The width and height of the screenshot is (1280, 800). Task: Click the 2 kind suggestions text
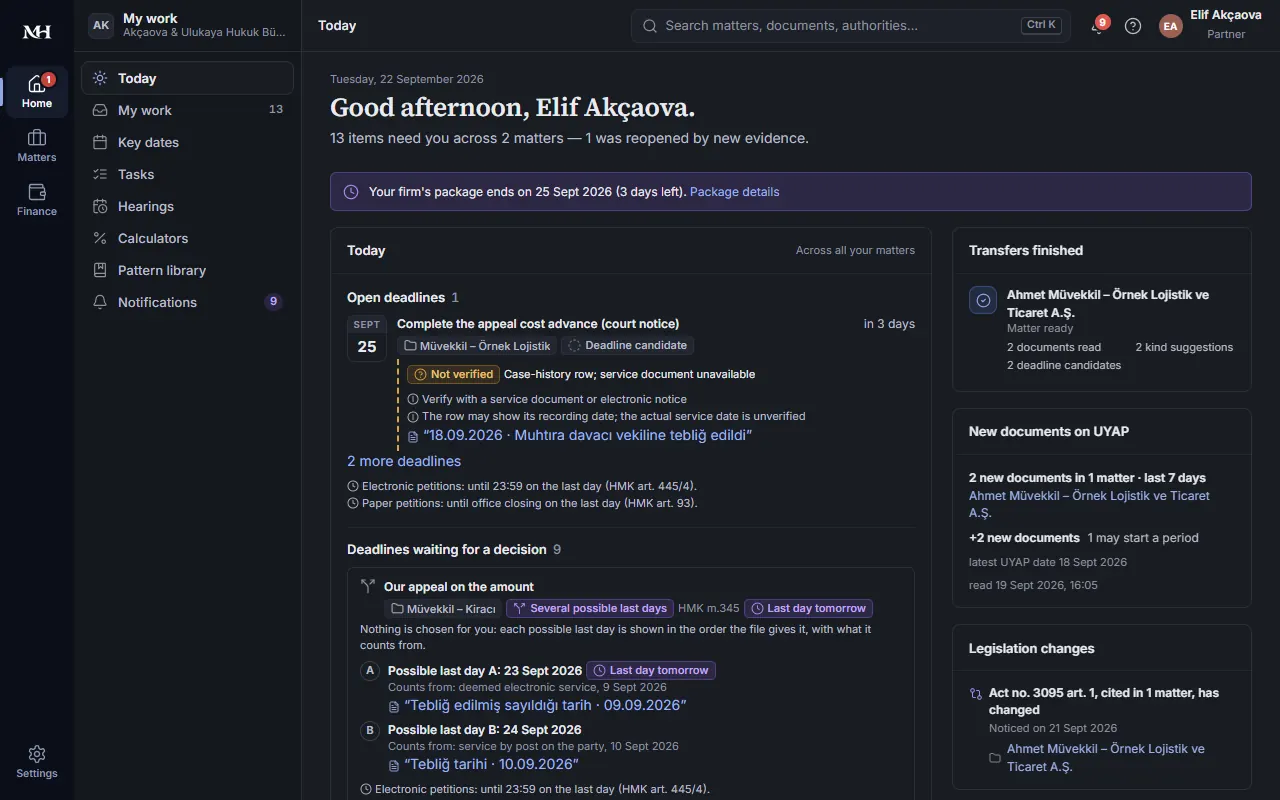(x=1184, y=347)
